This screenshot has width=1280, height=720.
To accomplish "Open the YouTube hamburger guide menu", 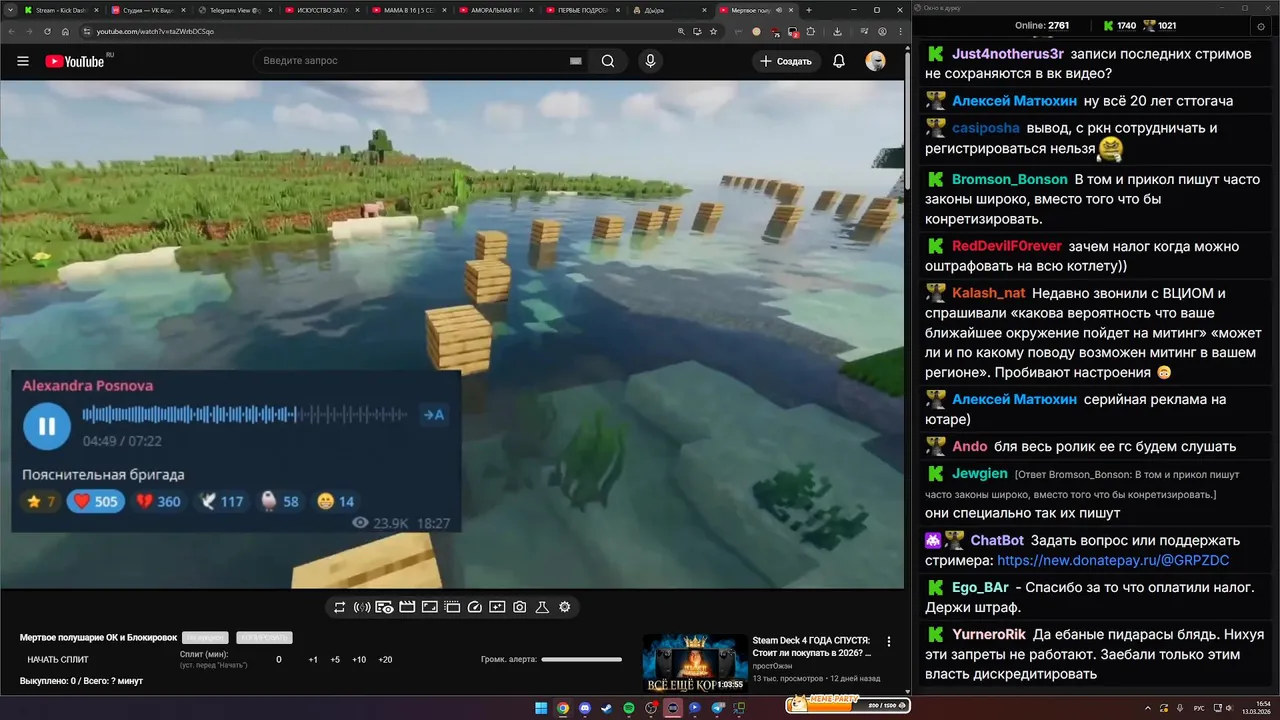I will click(x=23, y=61).
